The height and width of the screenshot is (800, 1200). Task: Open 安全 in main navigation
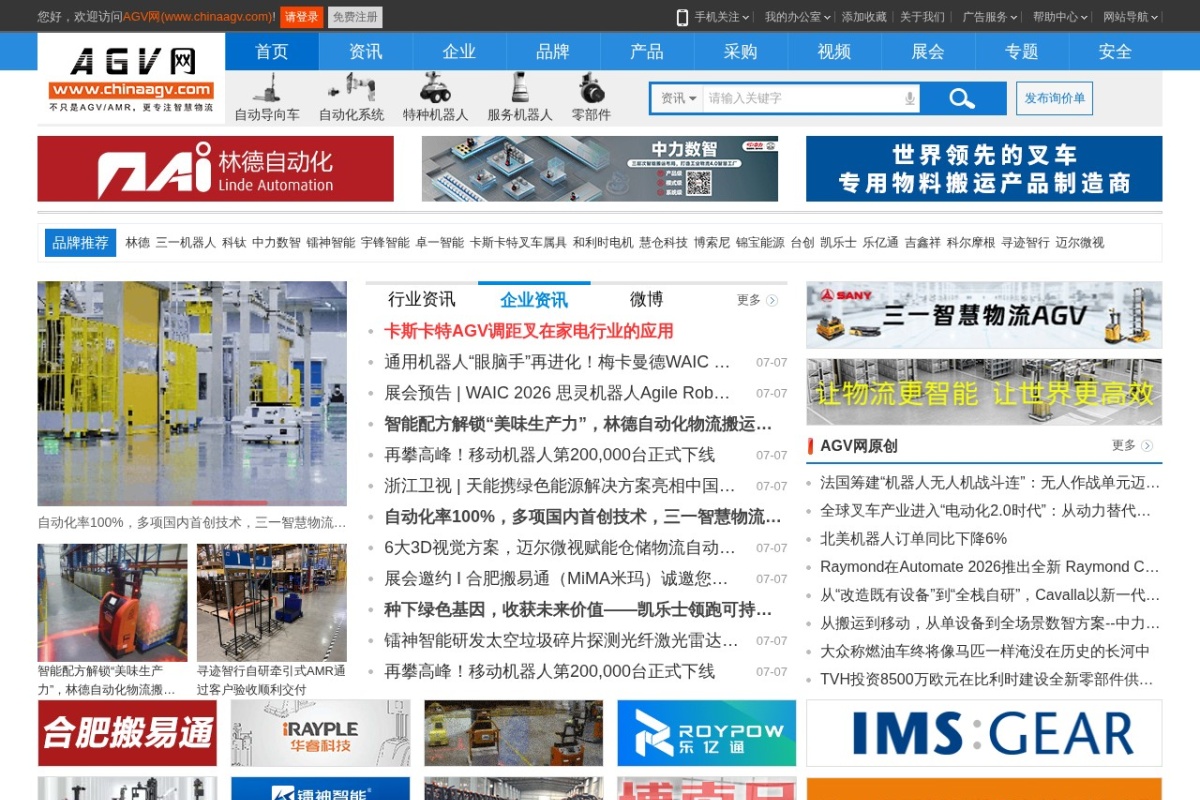click(1115, 51)
